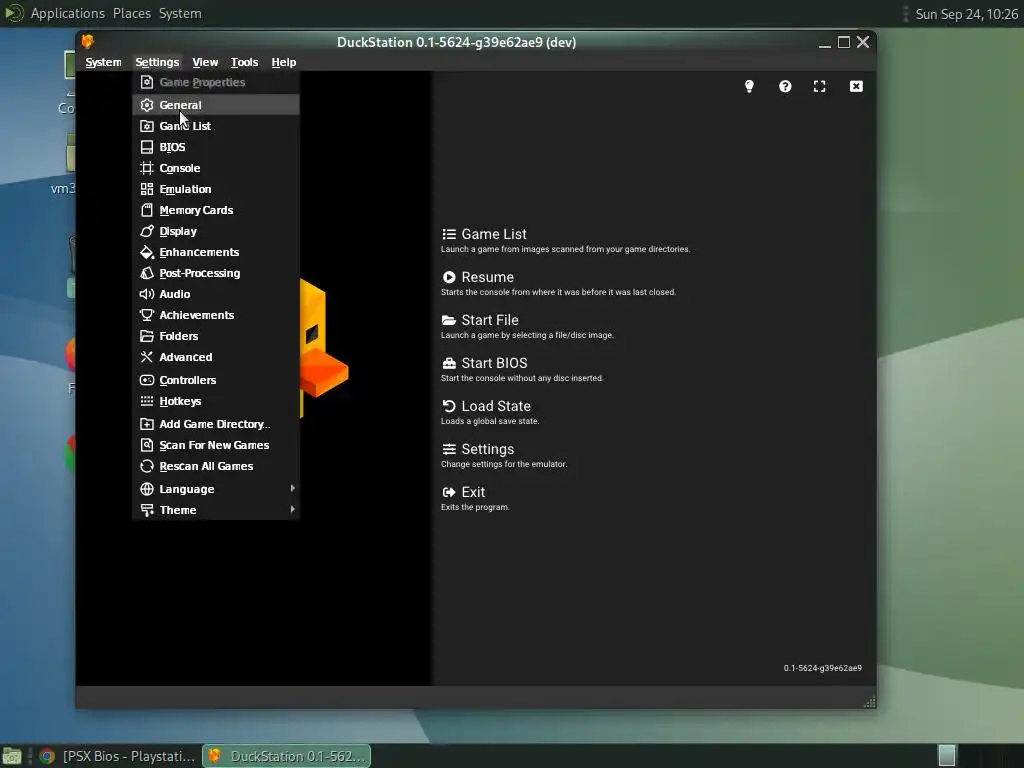Image resolution: width=1024 pixels, height=768 pixels.
Task: Click Resume to restore last session
Action: (558, 283)
